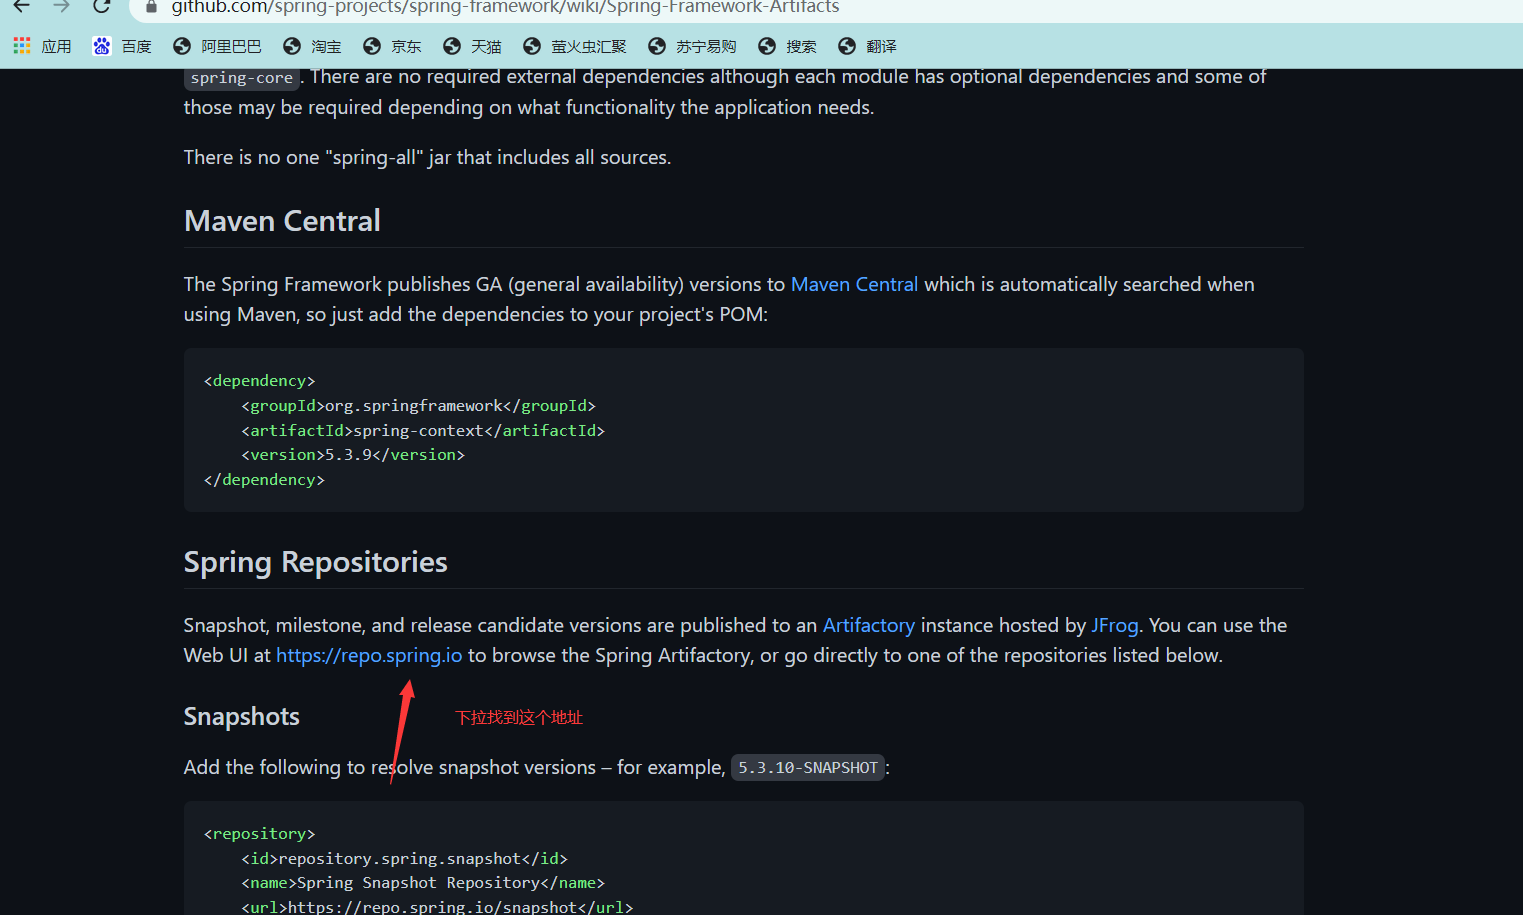Image resolution: width=1523 pixels, height=915 pixels.
Task: Follow the Artifactory link
Action: (868, 625)
